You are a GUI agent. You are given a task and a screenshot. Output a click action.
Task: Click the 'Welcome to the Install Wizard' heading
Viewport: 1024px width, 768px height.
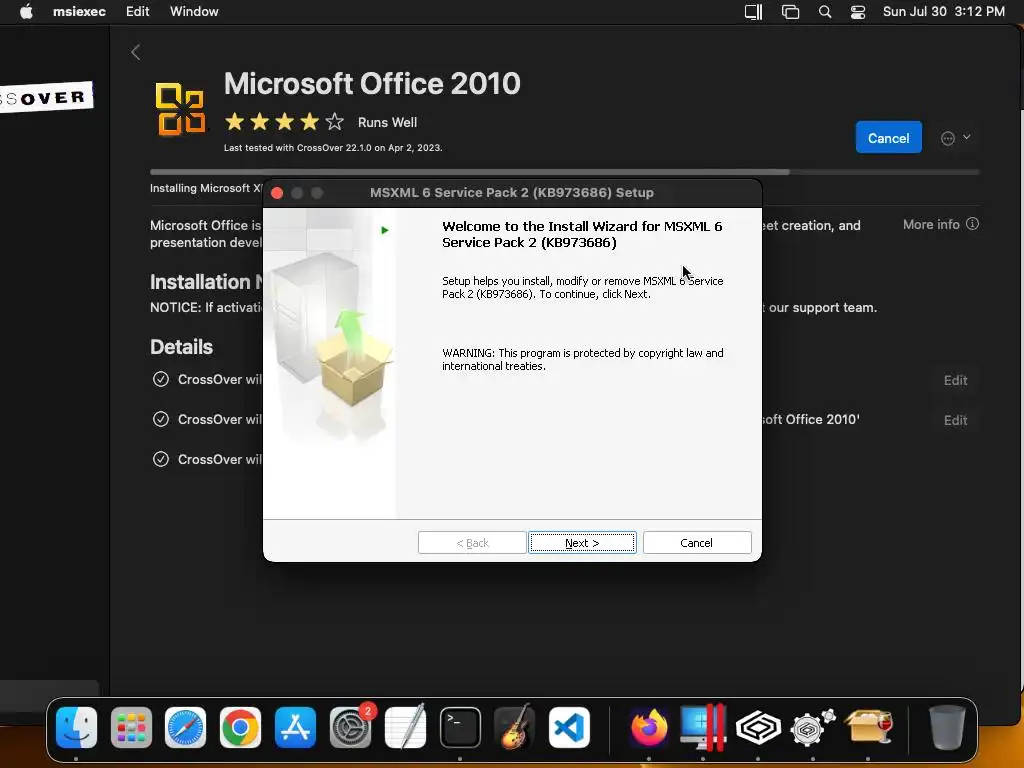coord(582,234)
